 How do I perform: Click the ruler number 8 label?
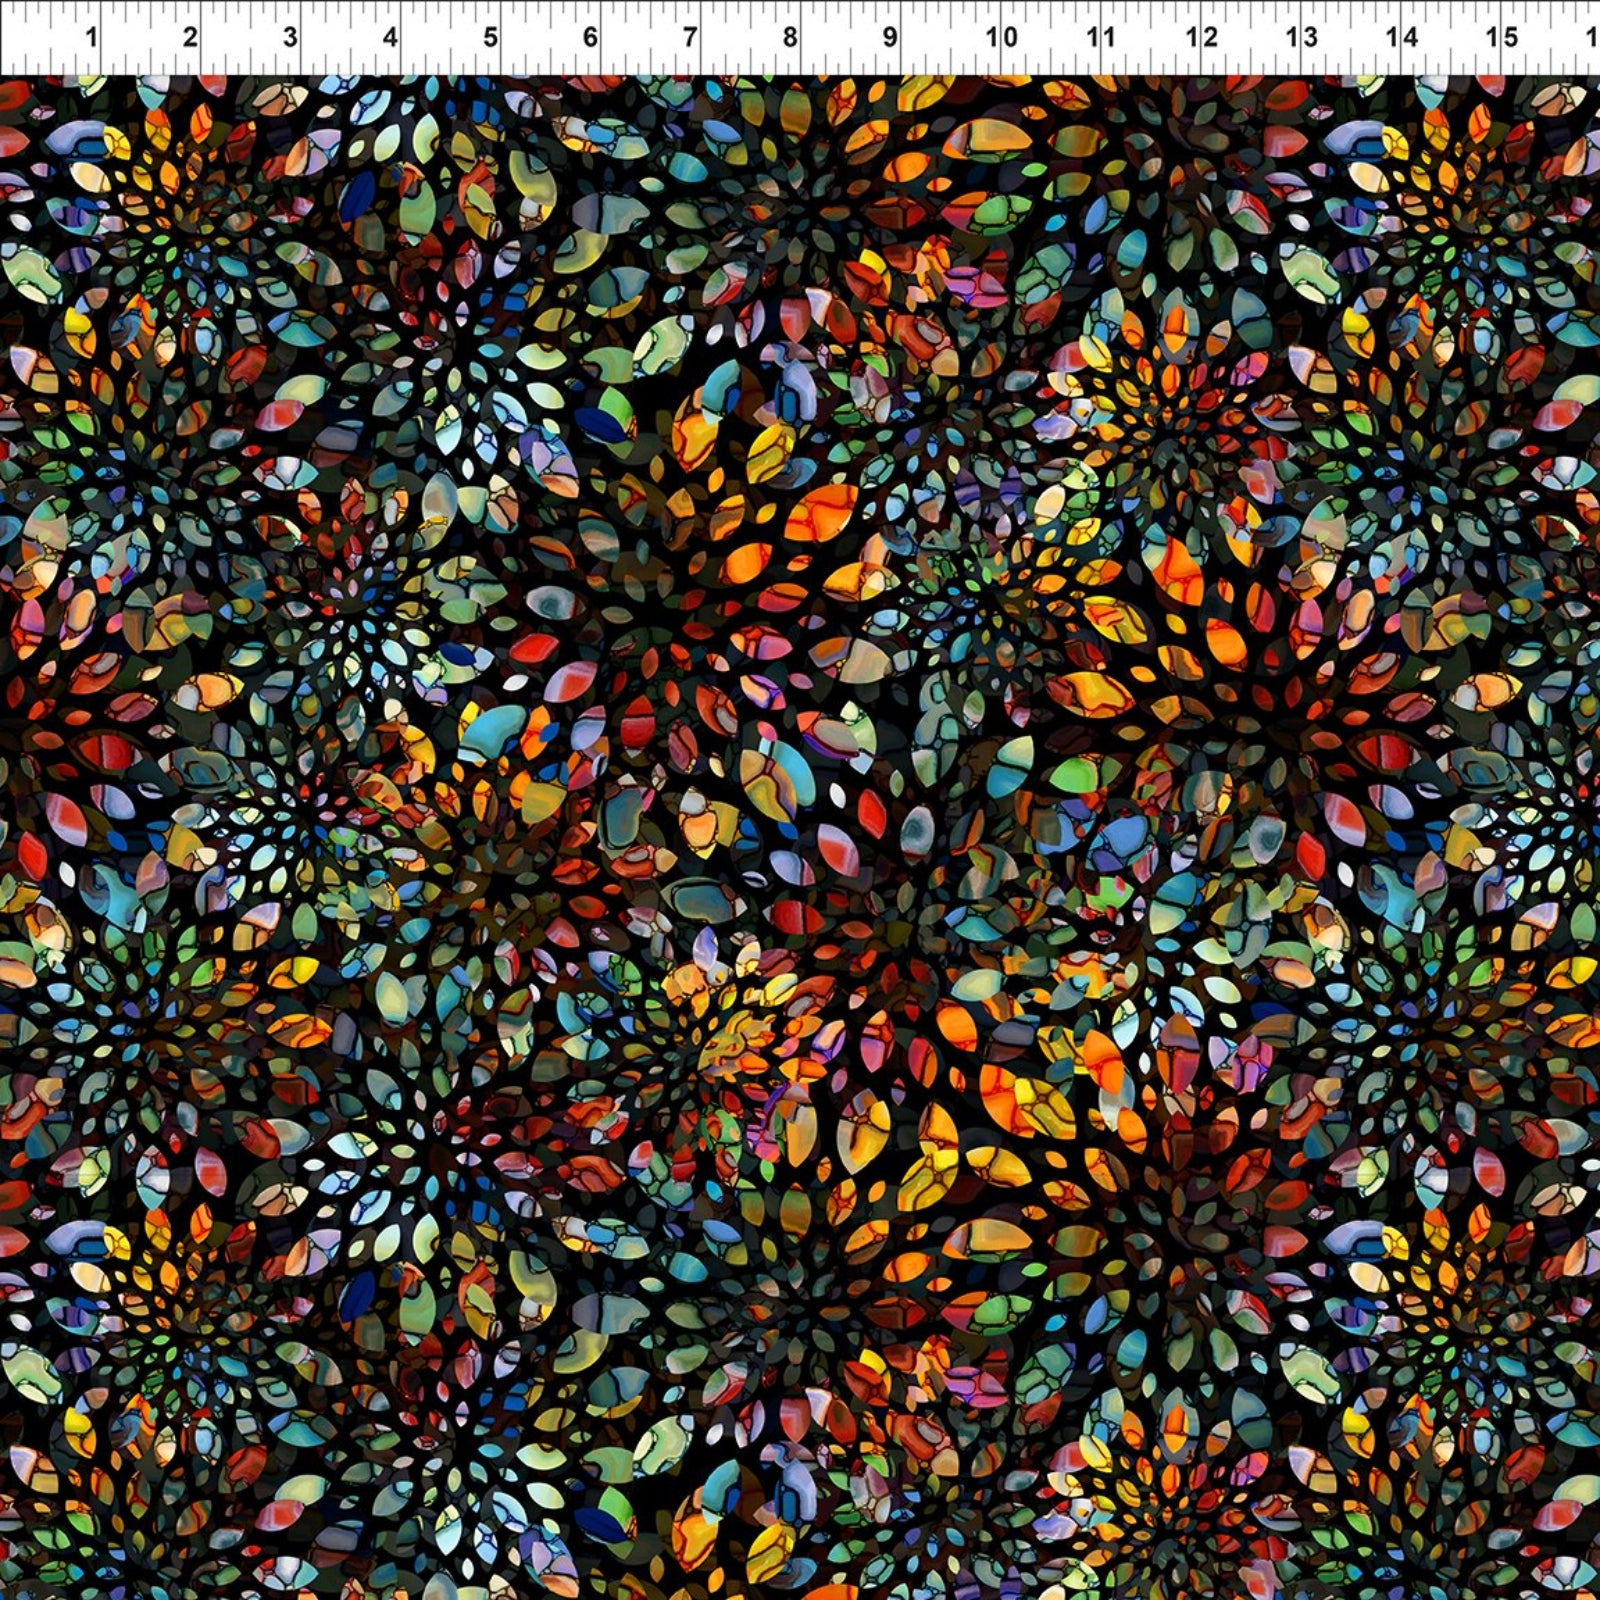[790, 38]
